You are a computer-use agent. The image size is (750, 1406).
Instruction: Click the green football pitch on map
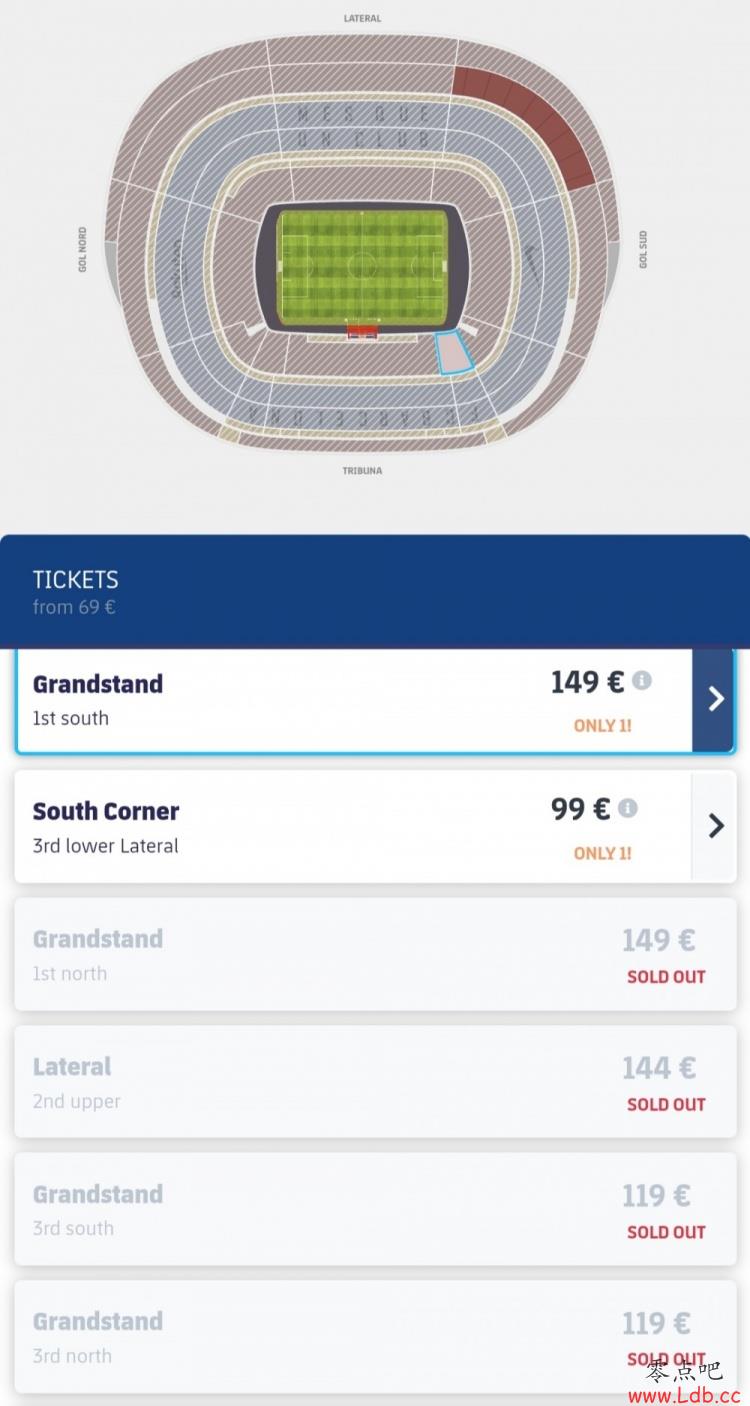point(363,268)
